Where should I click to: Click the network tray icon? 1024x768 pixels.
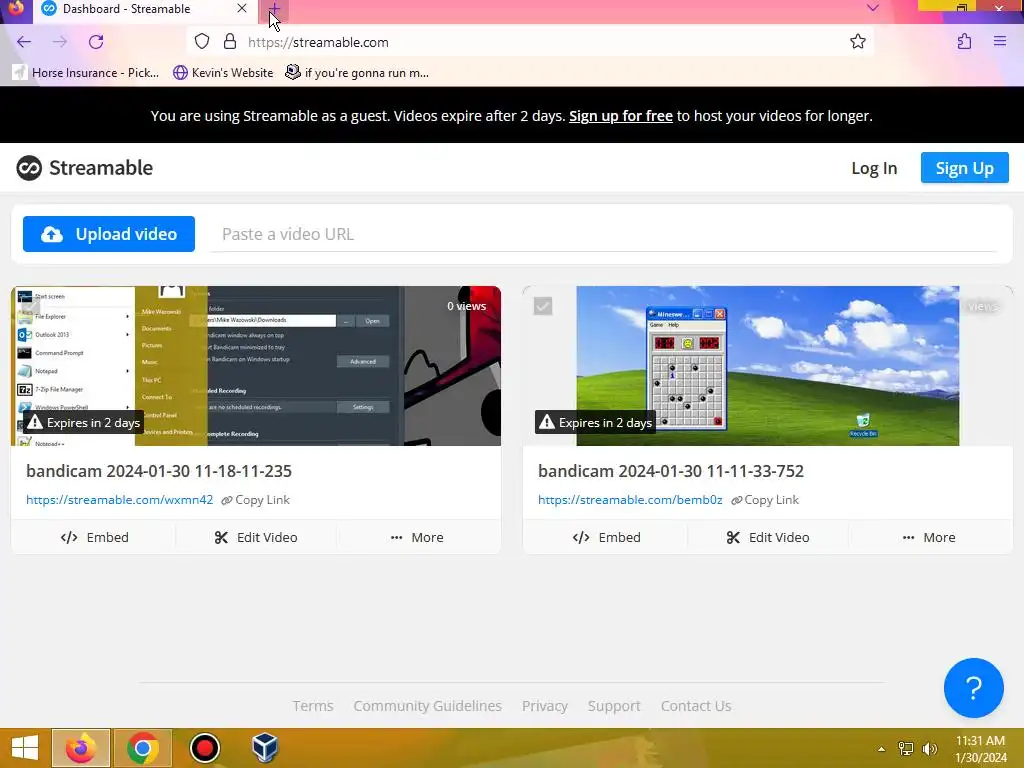[905, 749]
